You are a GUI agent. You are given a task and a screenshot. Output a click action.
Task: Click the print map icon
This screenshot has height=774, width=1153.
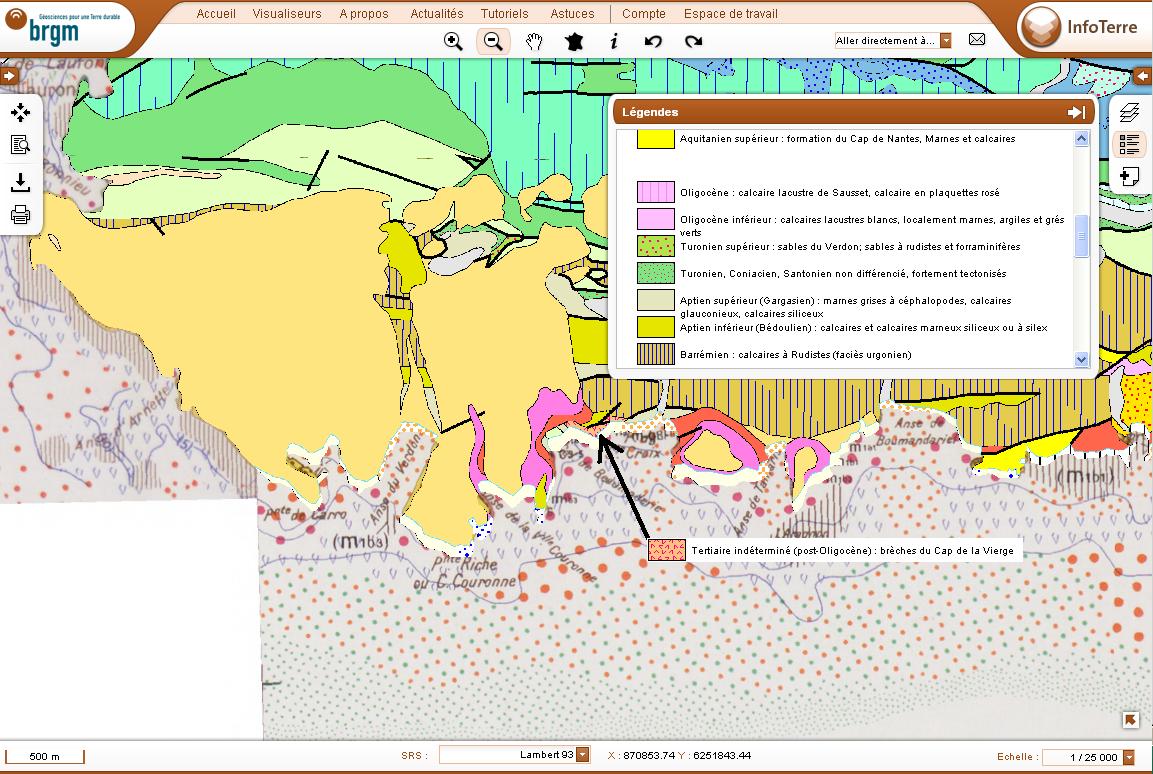pos(20,214)
